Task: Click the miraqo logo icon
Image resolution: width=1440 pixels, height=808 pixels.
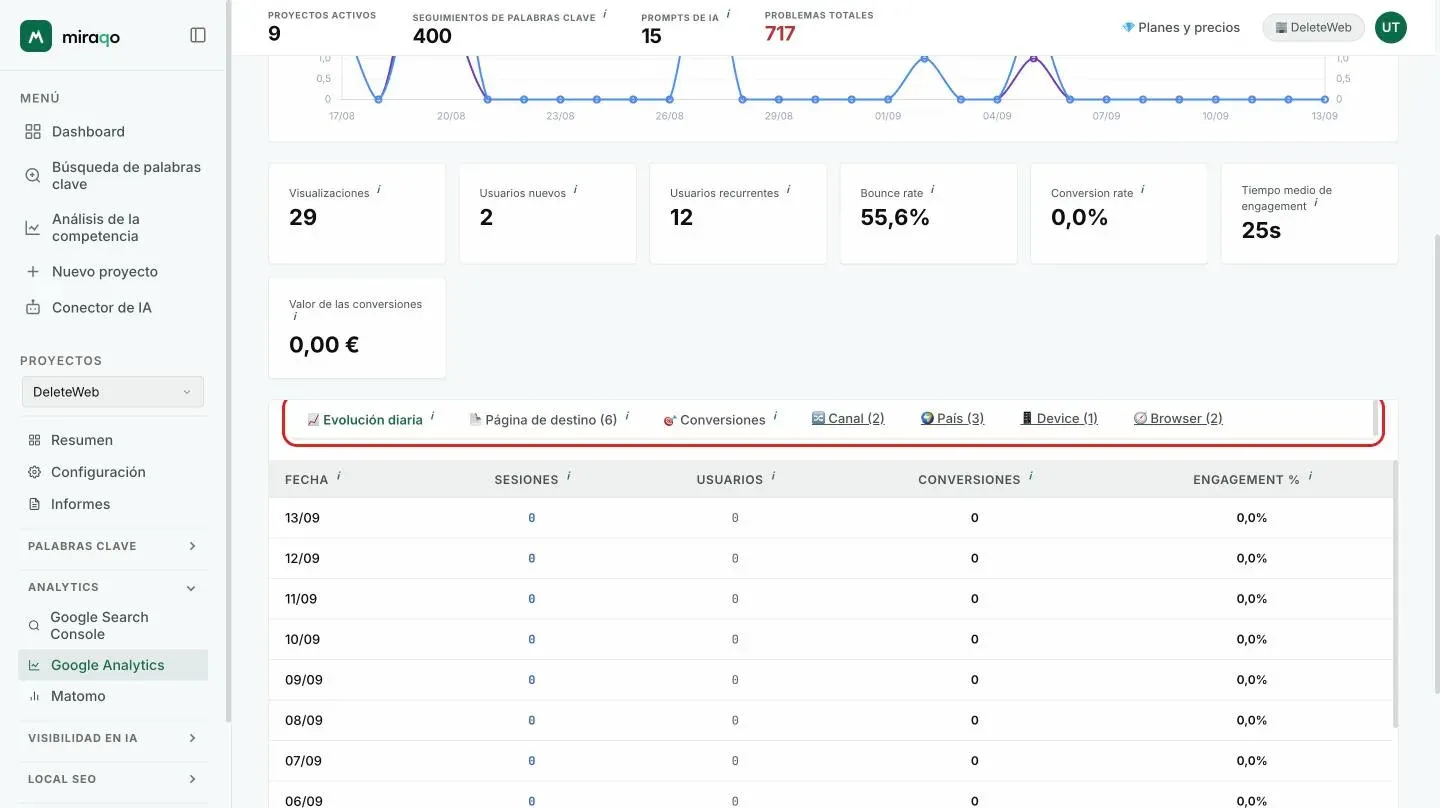Action: pyautogui.click(x=36, y=36)
